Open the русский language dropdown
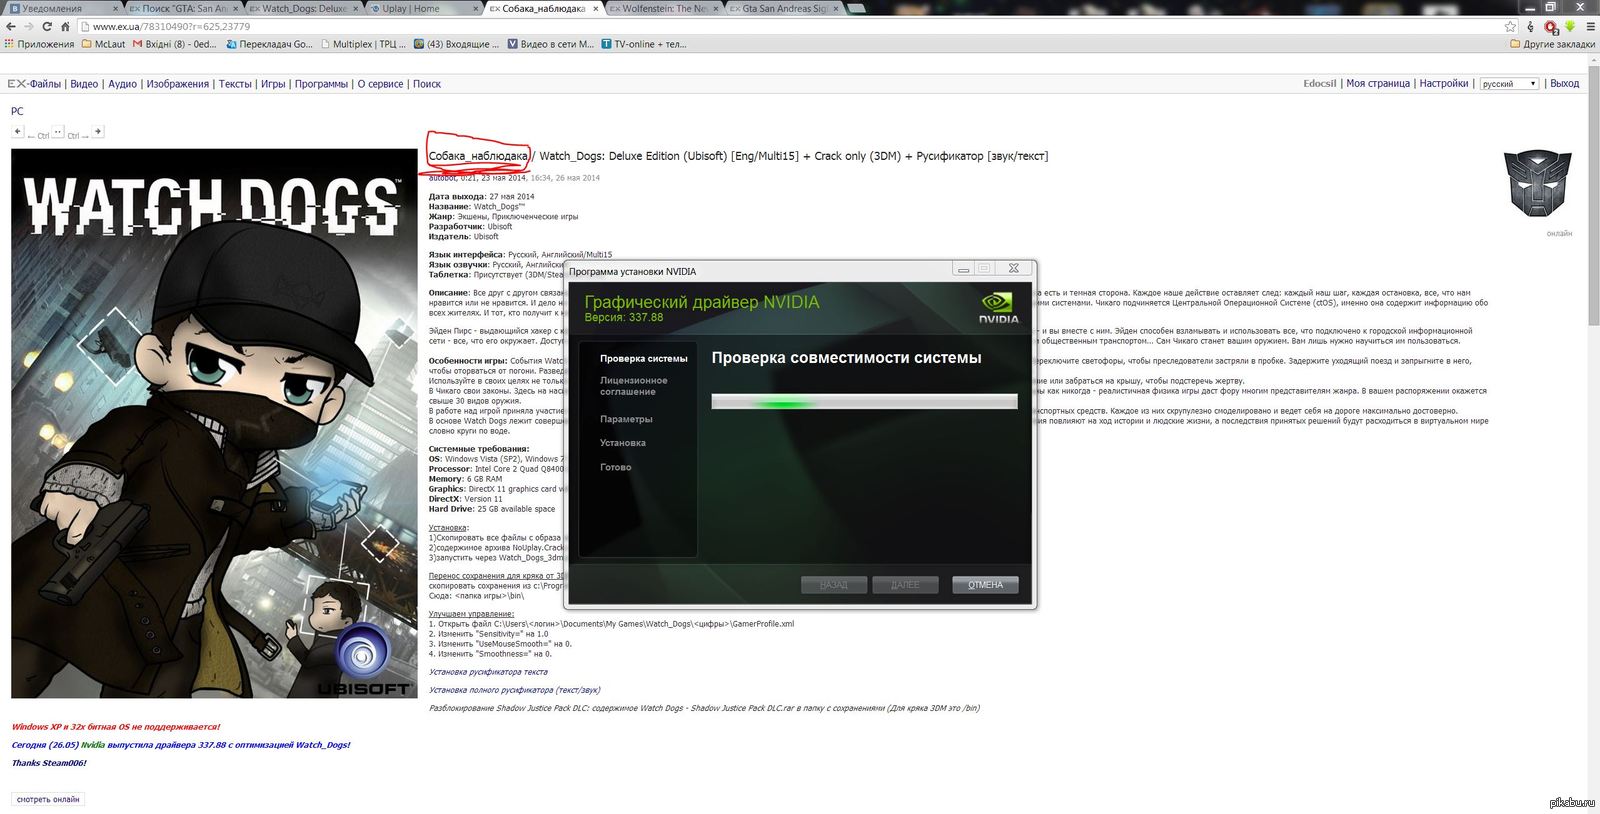This screenshot has height=814, width=1600. click(x=1509, y=84)
